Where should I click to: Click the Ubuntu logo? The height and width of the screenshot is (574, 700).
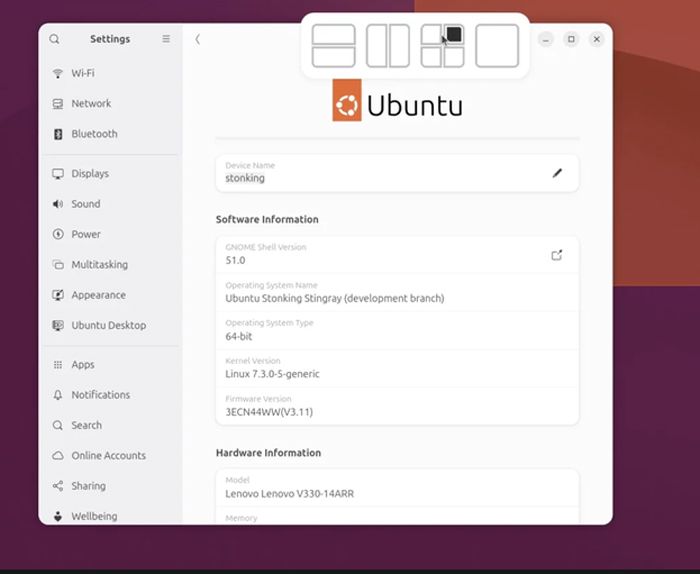397,100
